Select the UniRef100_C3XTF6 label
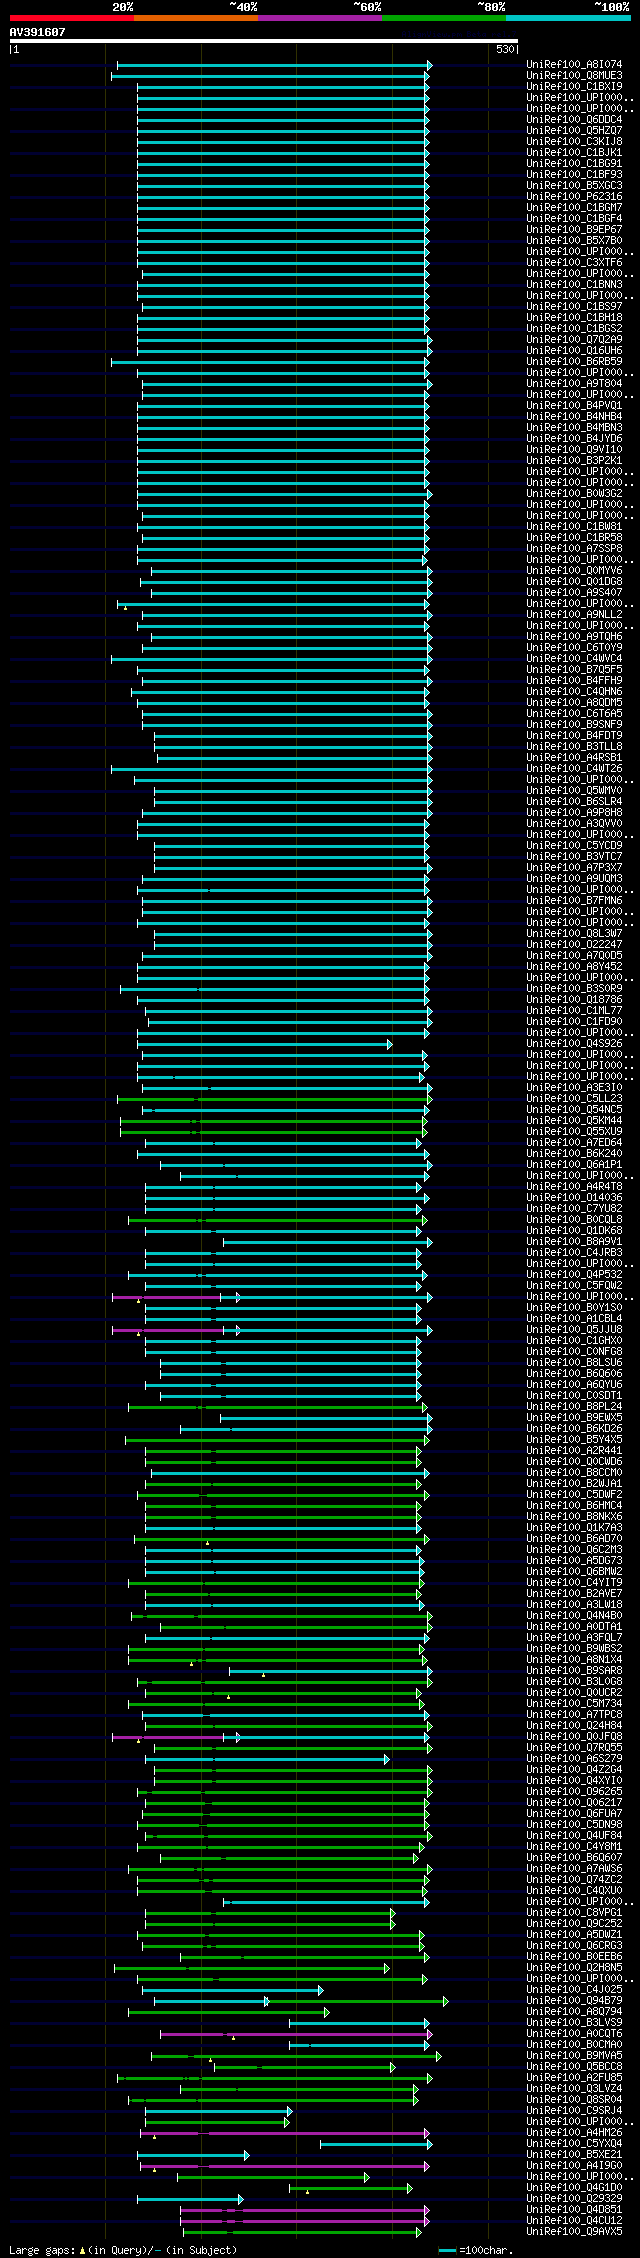The height and width of the screenshot is (2258, 640). pyautogui.click(x=574, y=262)
